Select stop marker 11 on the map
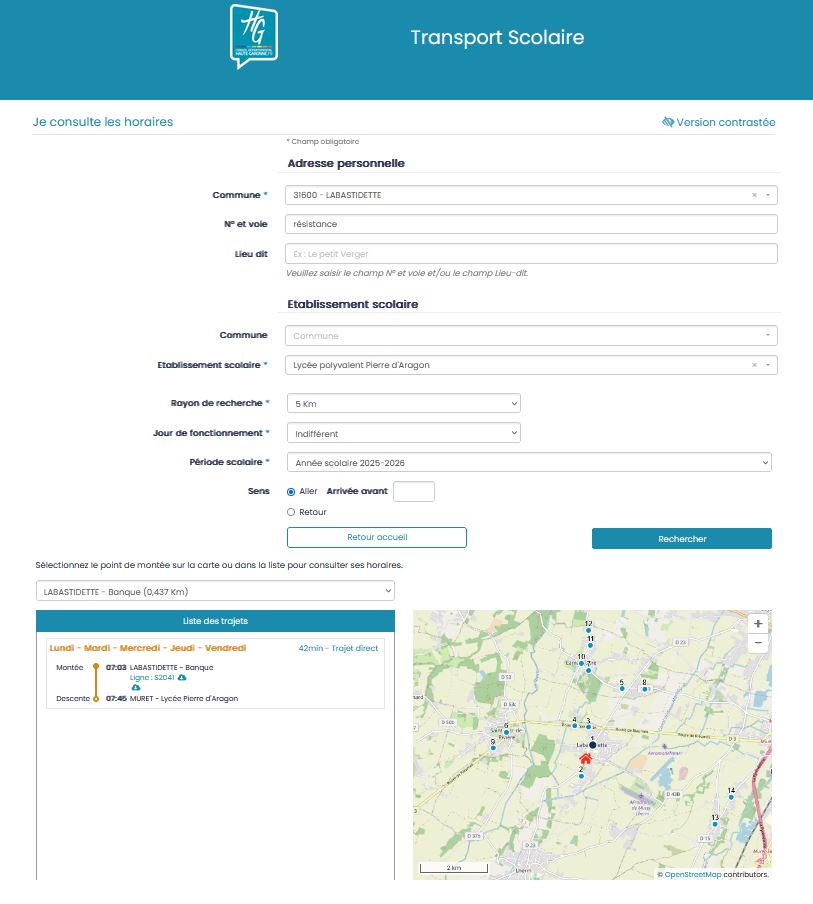Viewport: 813px width, 904px height. (590, 645)
